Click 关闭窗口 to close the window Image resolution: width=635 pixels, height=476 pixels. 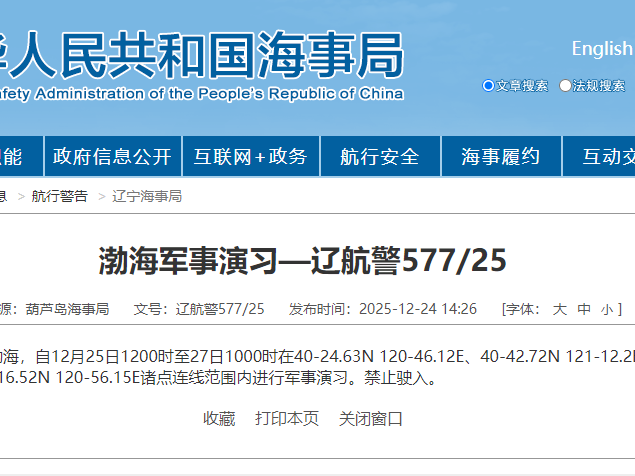tap(371, 419)
